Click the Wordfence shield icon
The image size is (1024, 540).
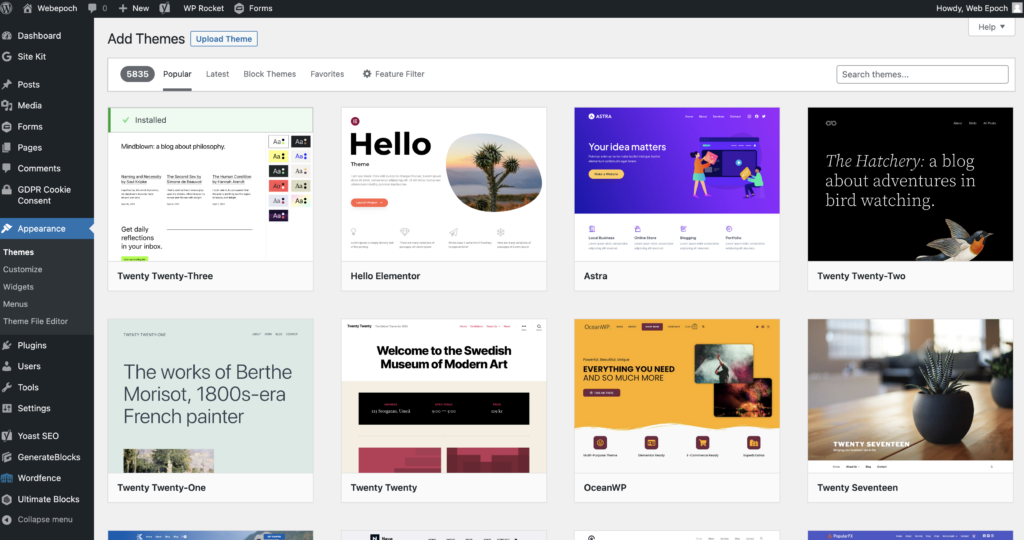[7, 478]
